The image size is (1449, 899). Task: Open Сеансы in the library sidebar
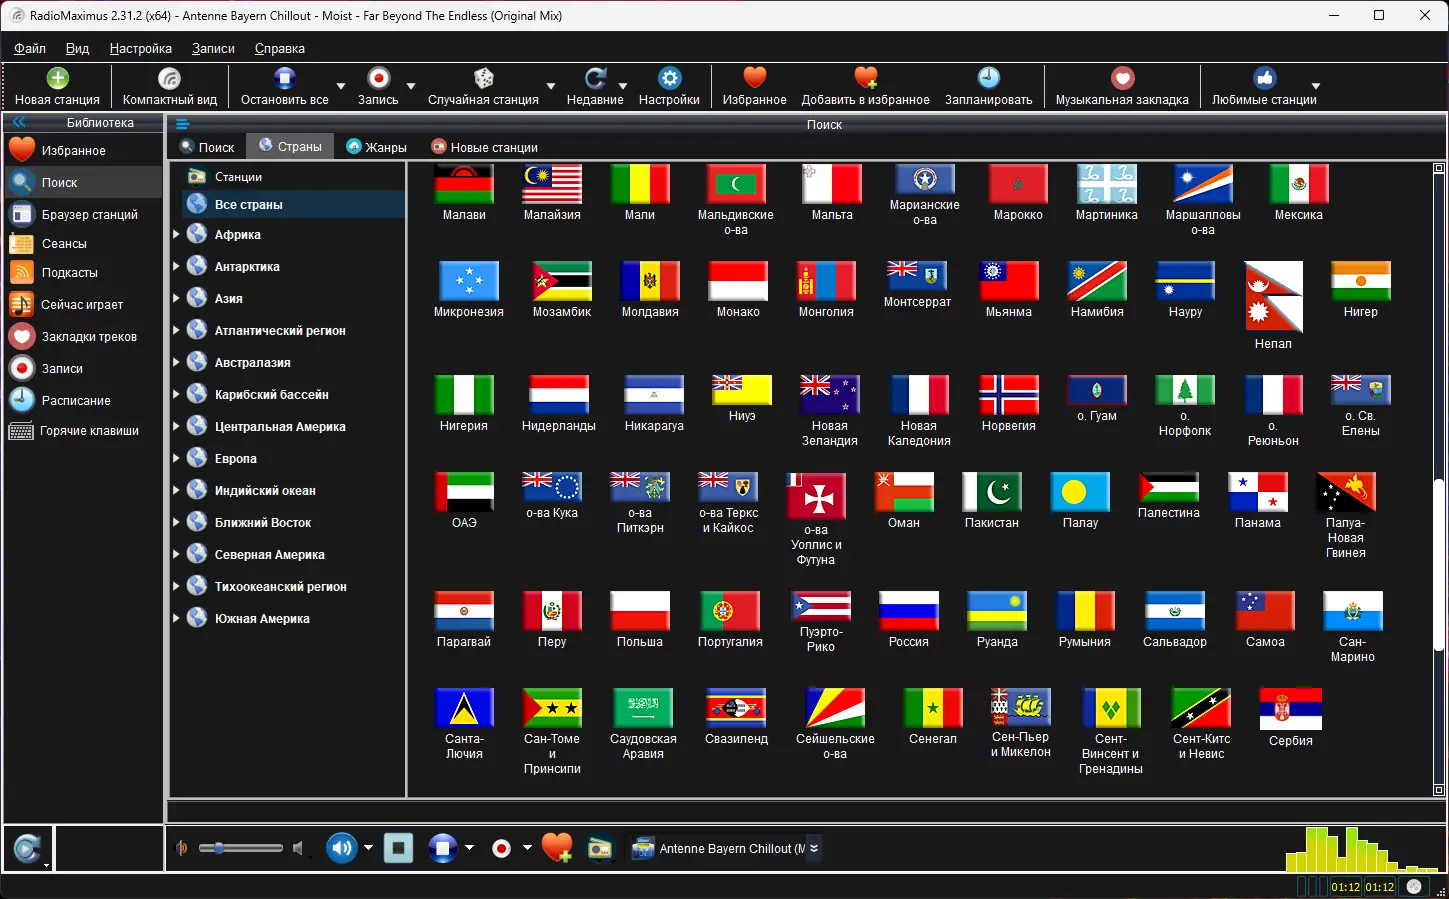(83, 243)
